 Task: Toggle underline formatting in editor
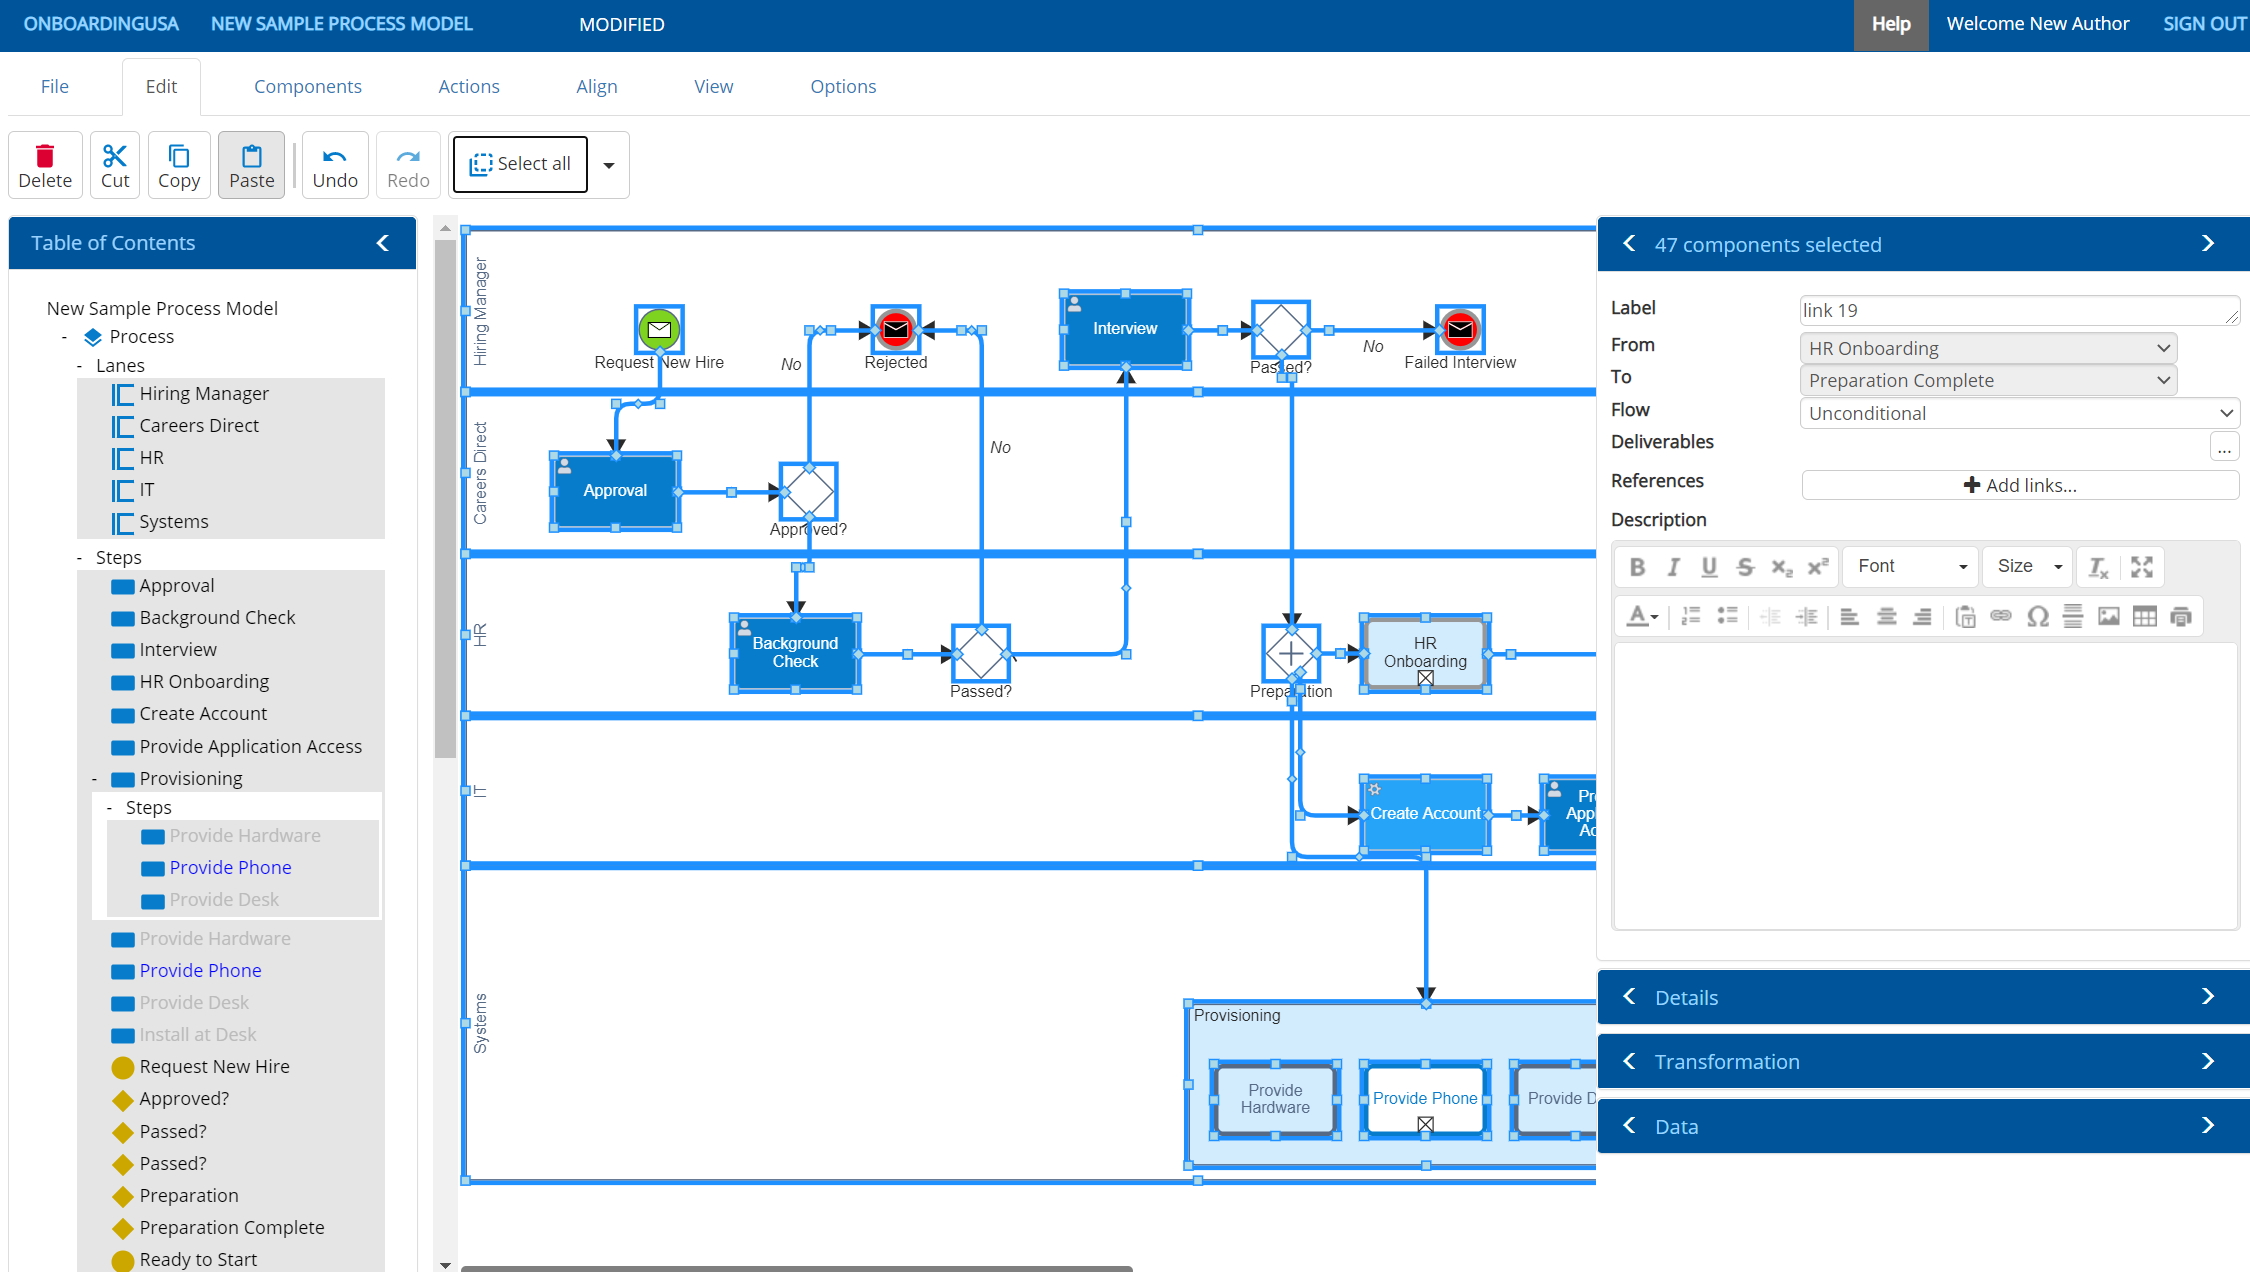click(1709, 567)
